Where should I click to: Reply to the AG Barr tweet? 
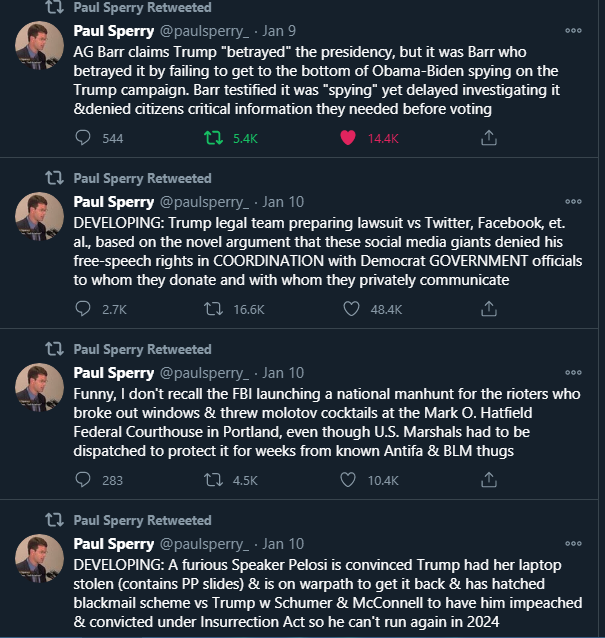pos(83,138)
